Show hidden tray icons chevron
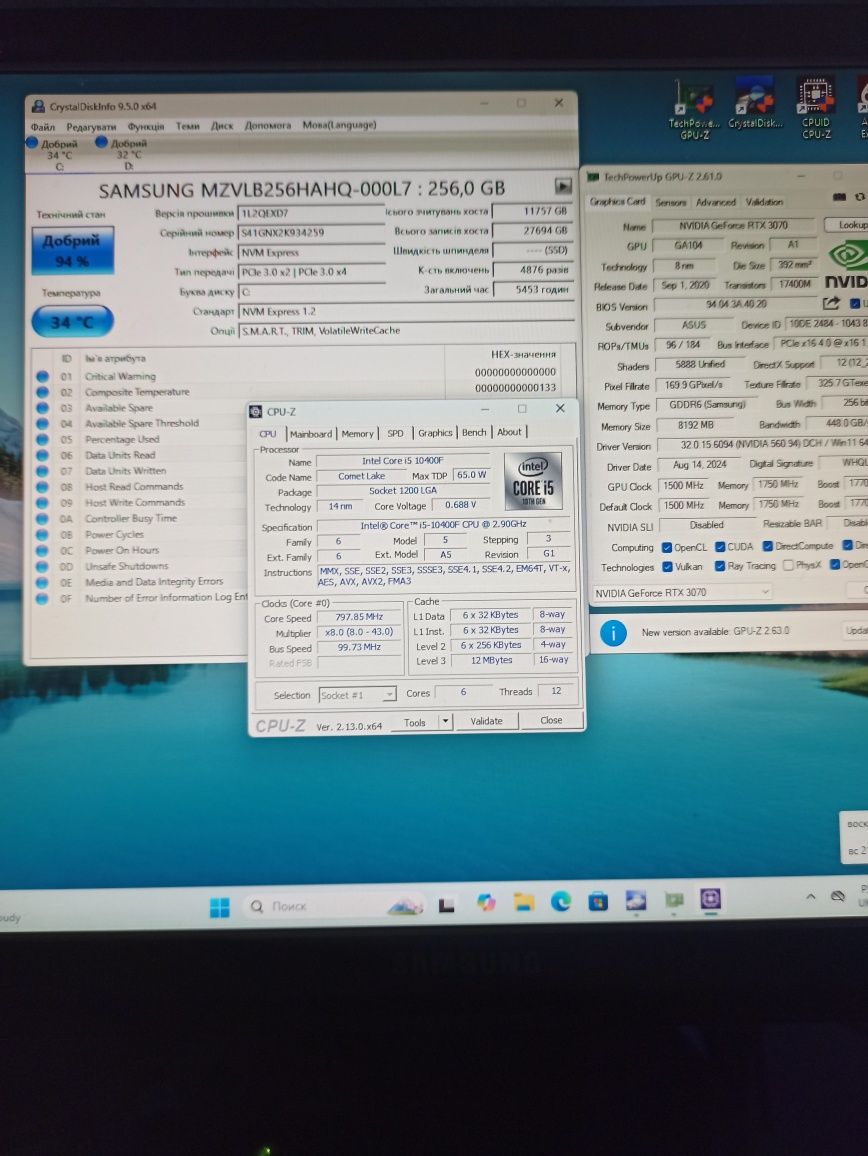868x1156 pixels. (x=810, y=896)
